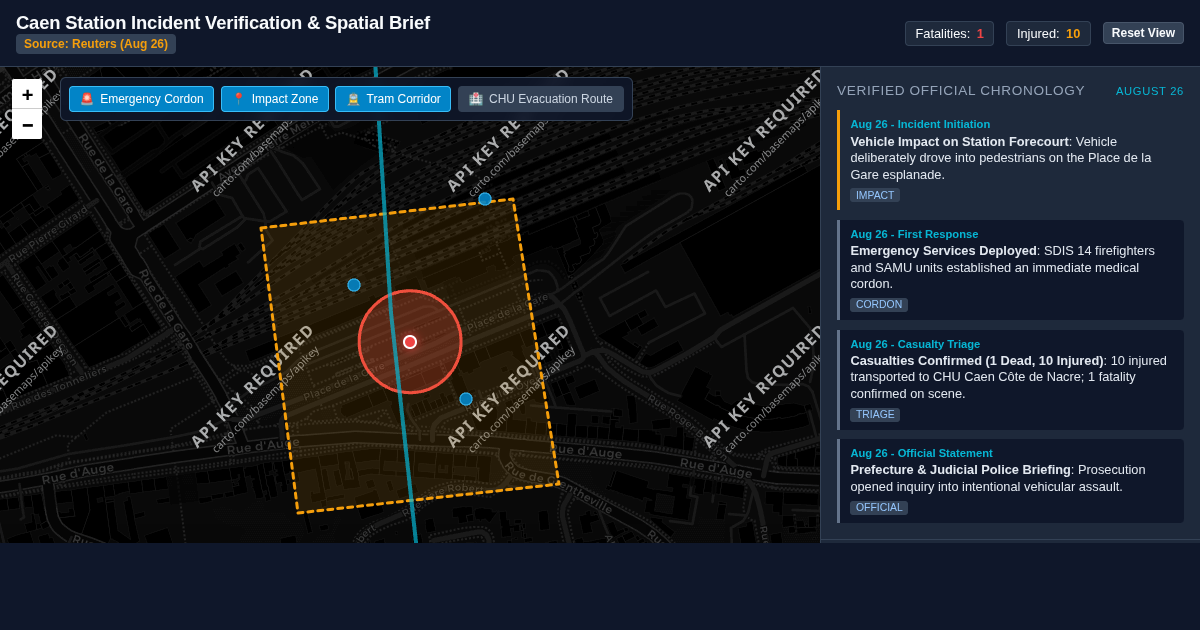
Task: Open the Casualty Triage timeline entry
Action: point(1010,380)
